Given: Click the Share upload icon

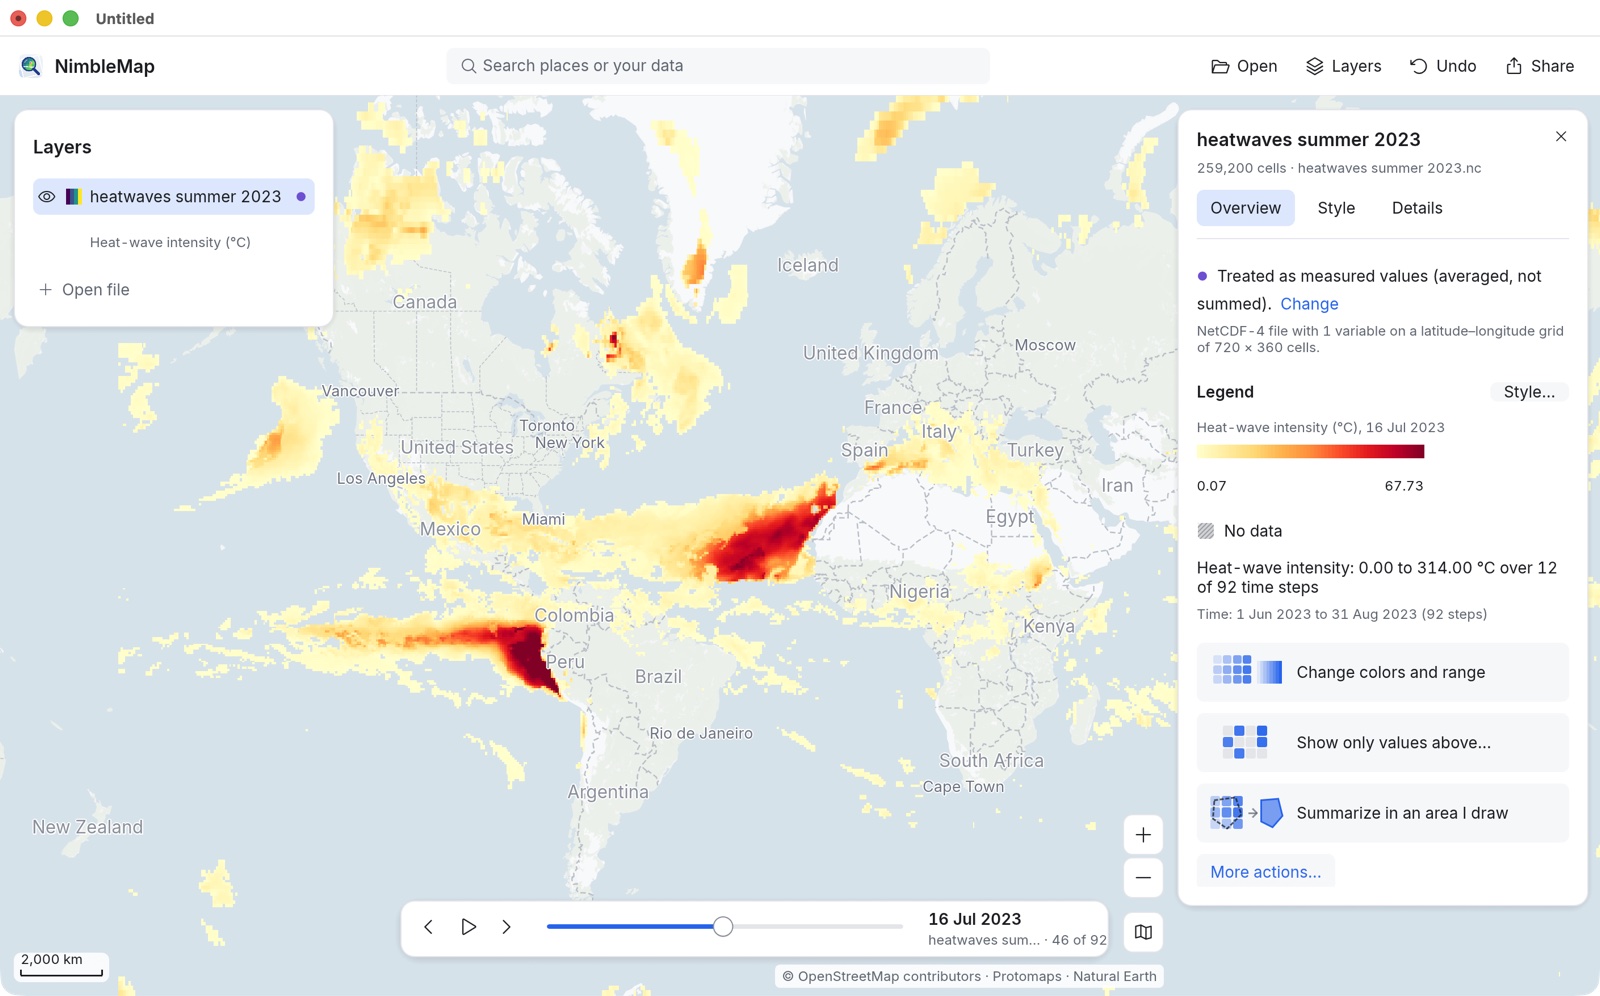Looking at the screenshot, I should 1514,66.
